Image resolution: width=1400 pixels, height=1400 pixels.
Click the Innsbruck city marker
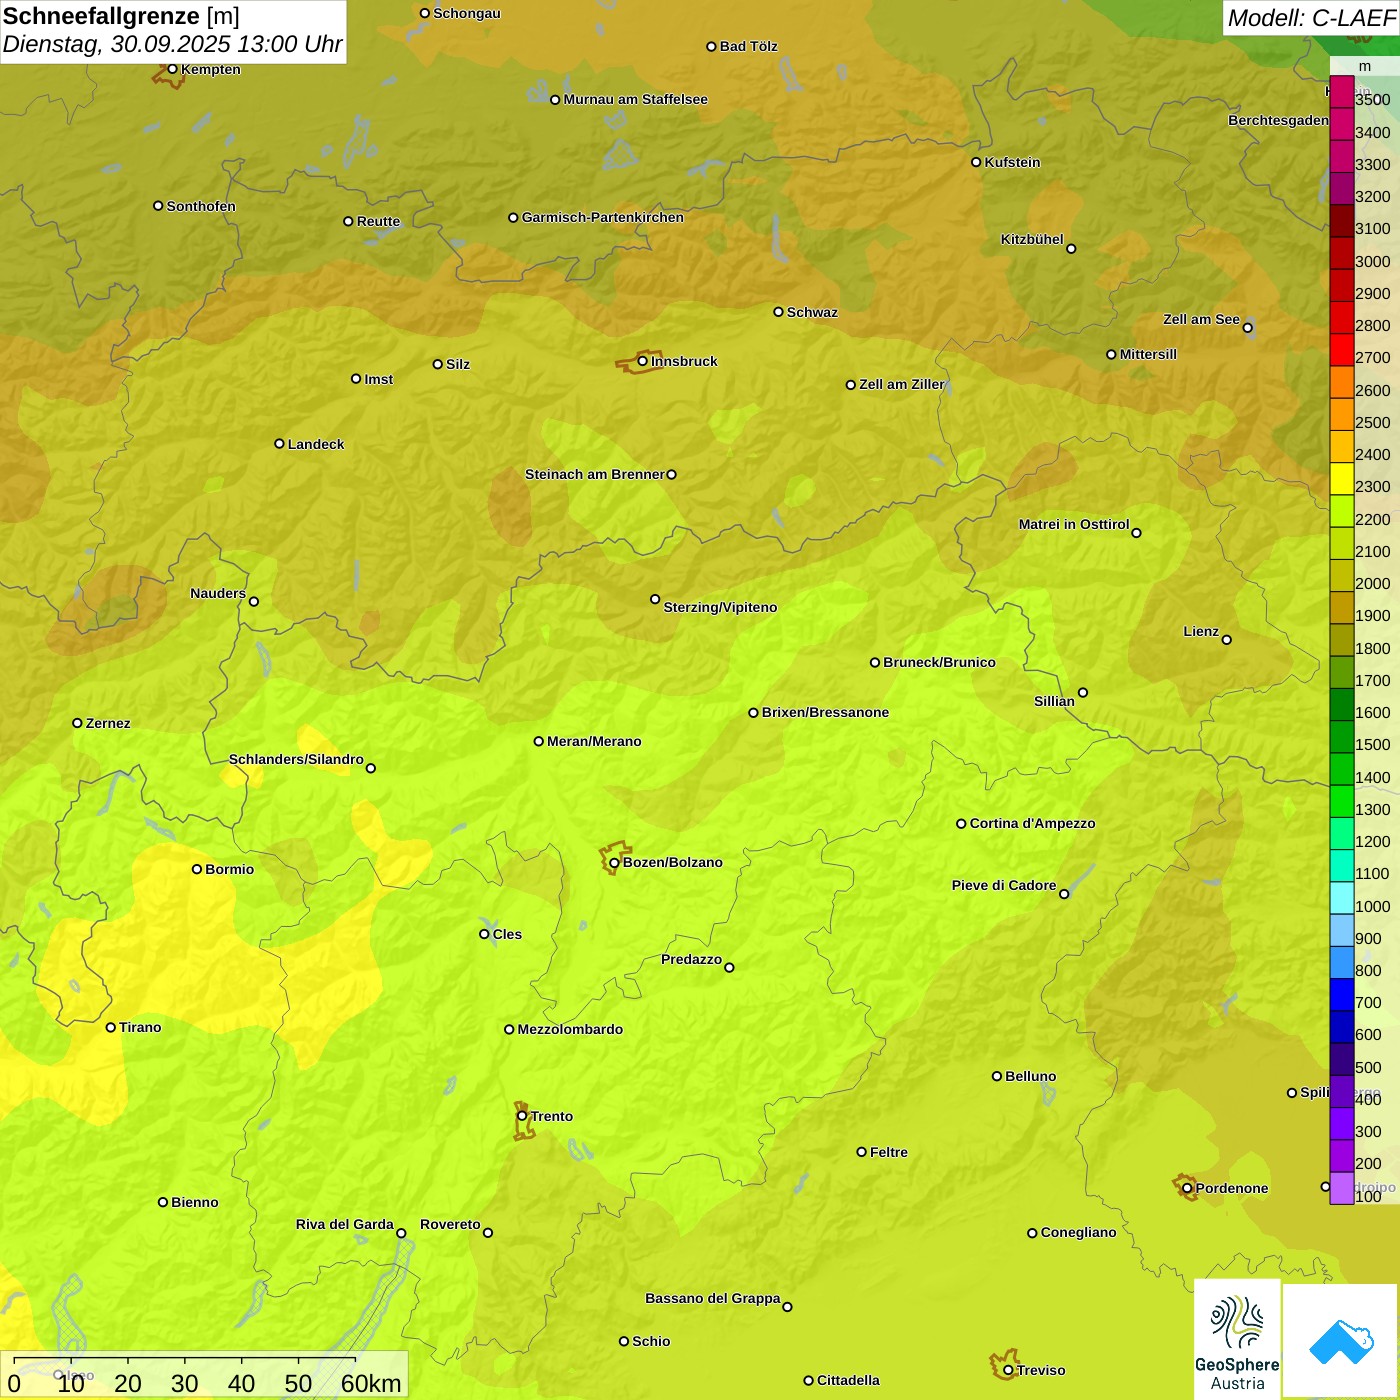(643, 361)
